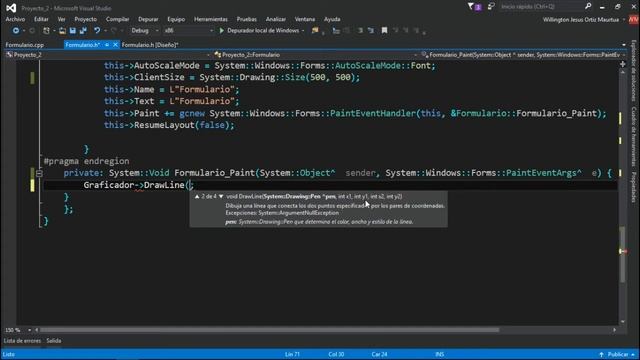Screen dimensions: 640x360
Task: Click the Publicar button in status bar
Action: pos(617,354)
